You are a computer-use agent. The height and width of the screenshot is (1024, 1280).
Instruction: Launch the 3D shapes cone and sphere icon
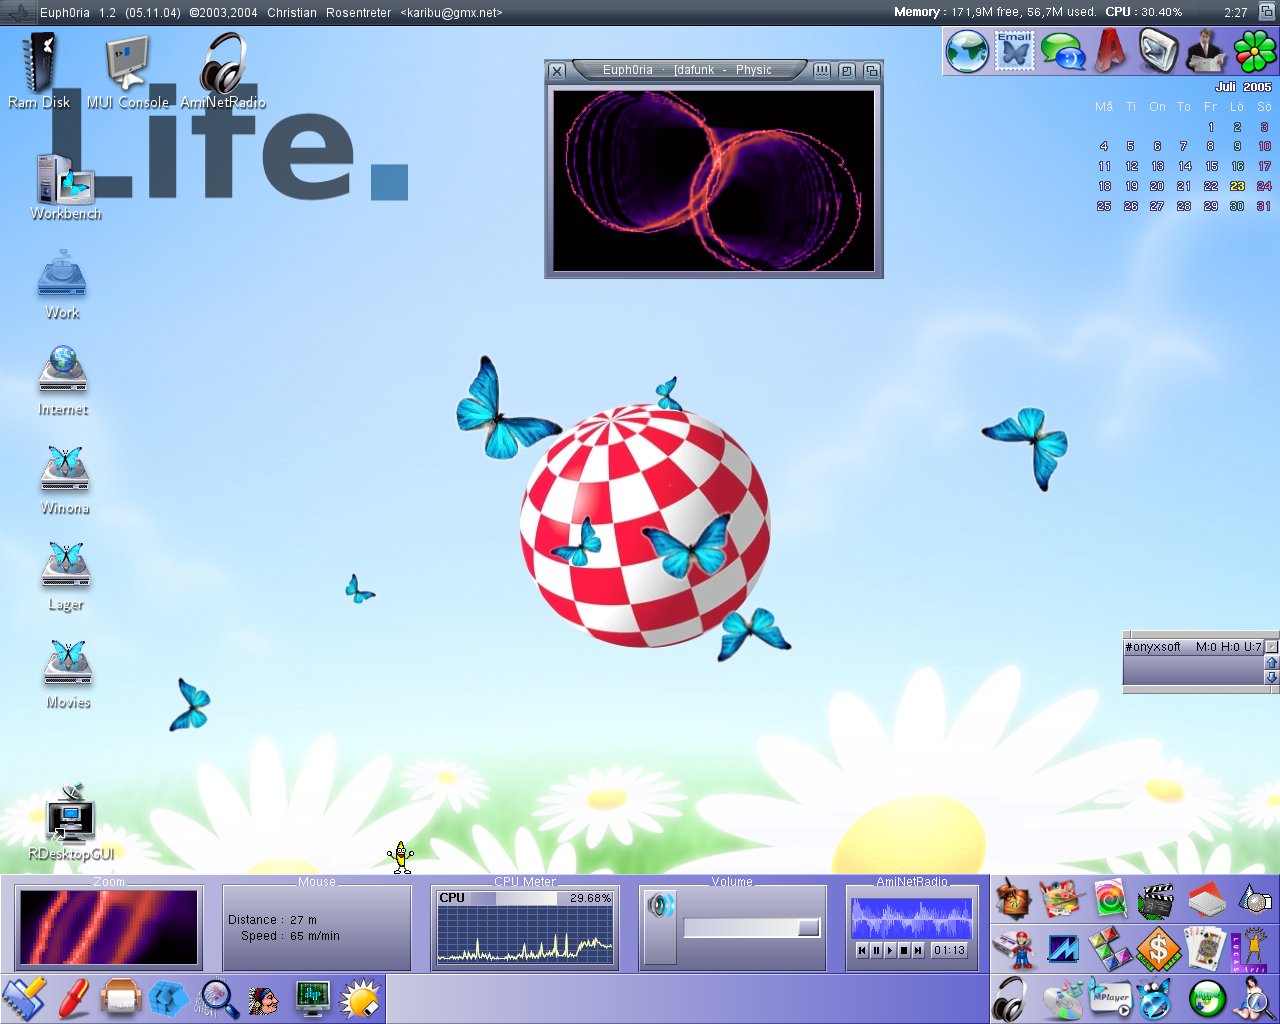pyautogui.click(x=1254, y=899)
